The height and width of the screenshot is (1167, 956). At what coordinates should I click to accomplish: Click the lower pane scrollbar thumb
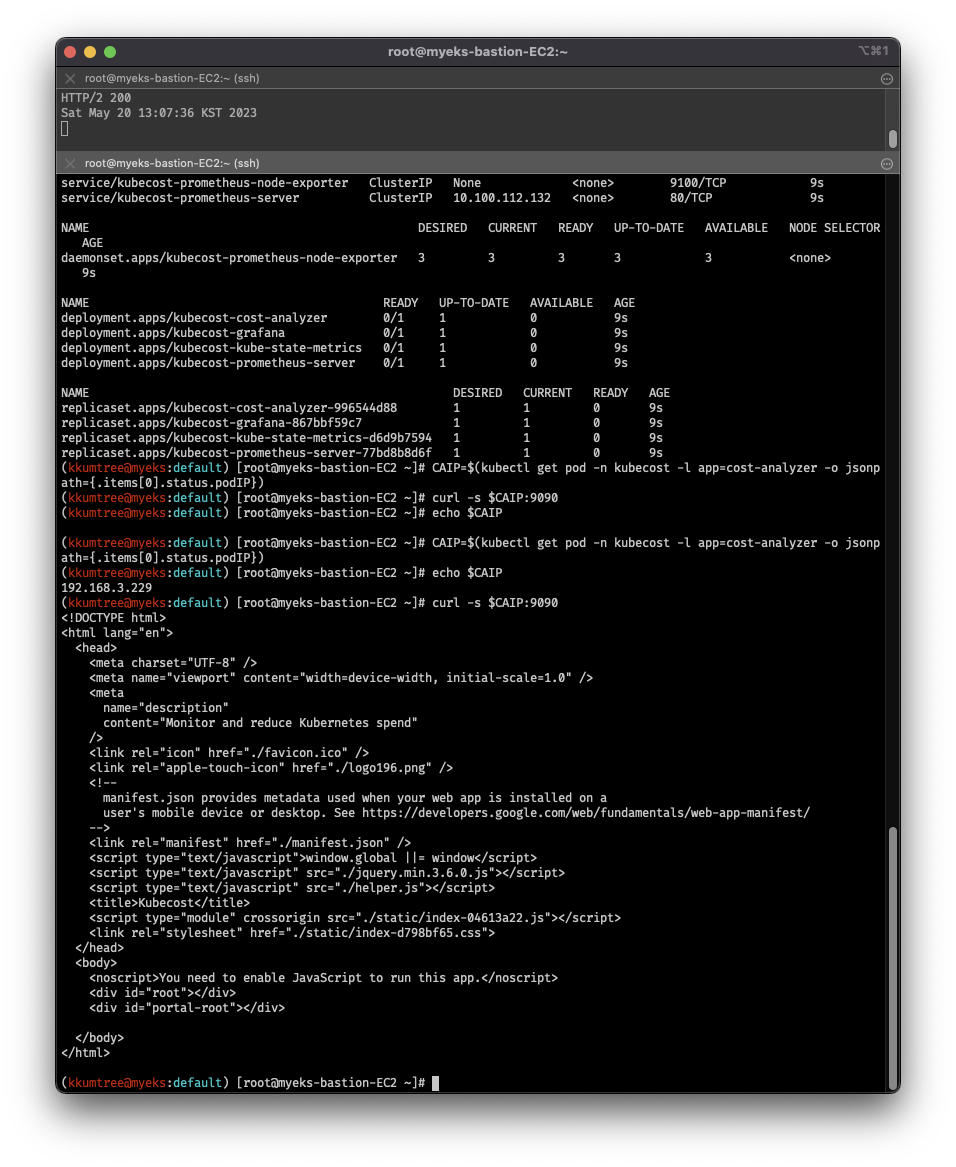click(893, 958)
